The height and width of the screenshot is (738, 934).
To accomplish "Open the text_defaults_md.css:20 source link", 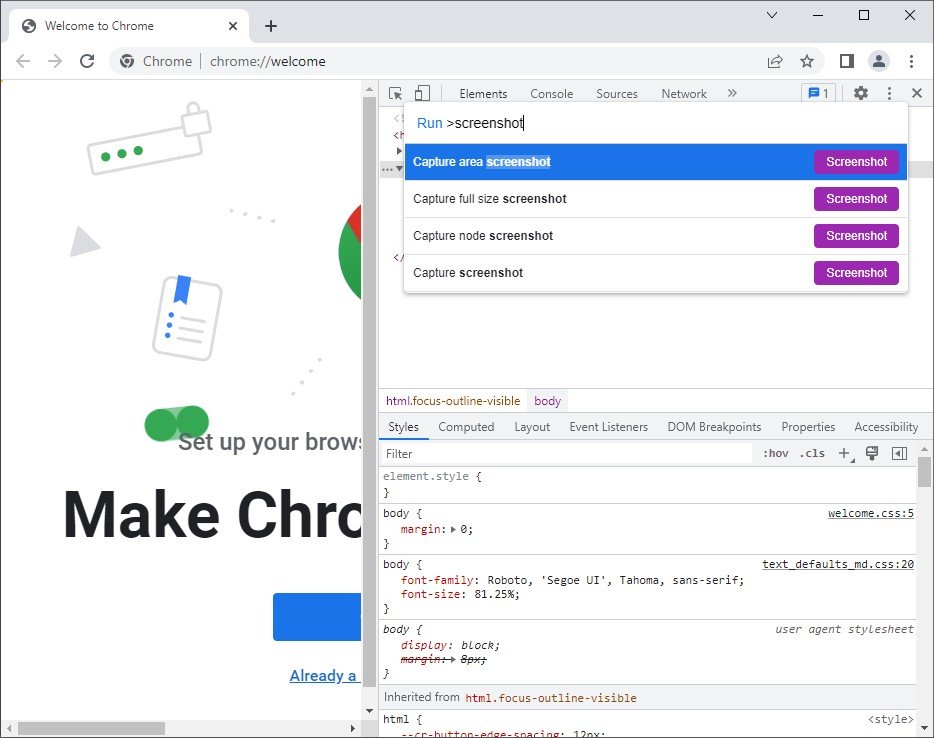I will click(x=838, y=564).
